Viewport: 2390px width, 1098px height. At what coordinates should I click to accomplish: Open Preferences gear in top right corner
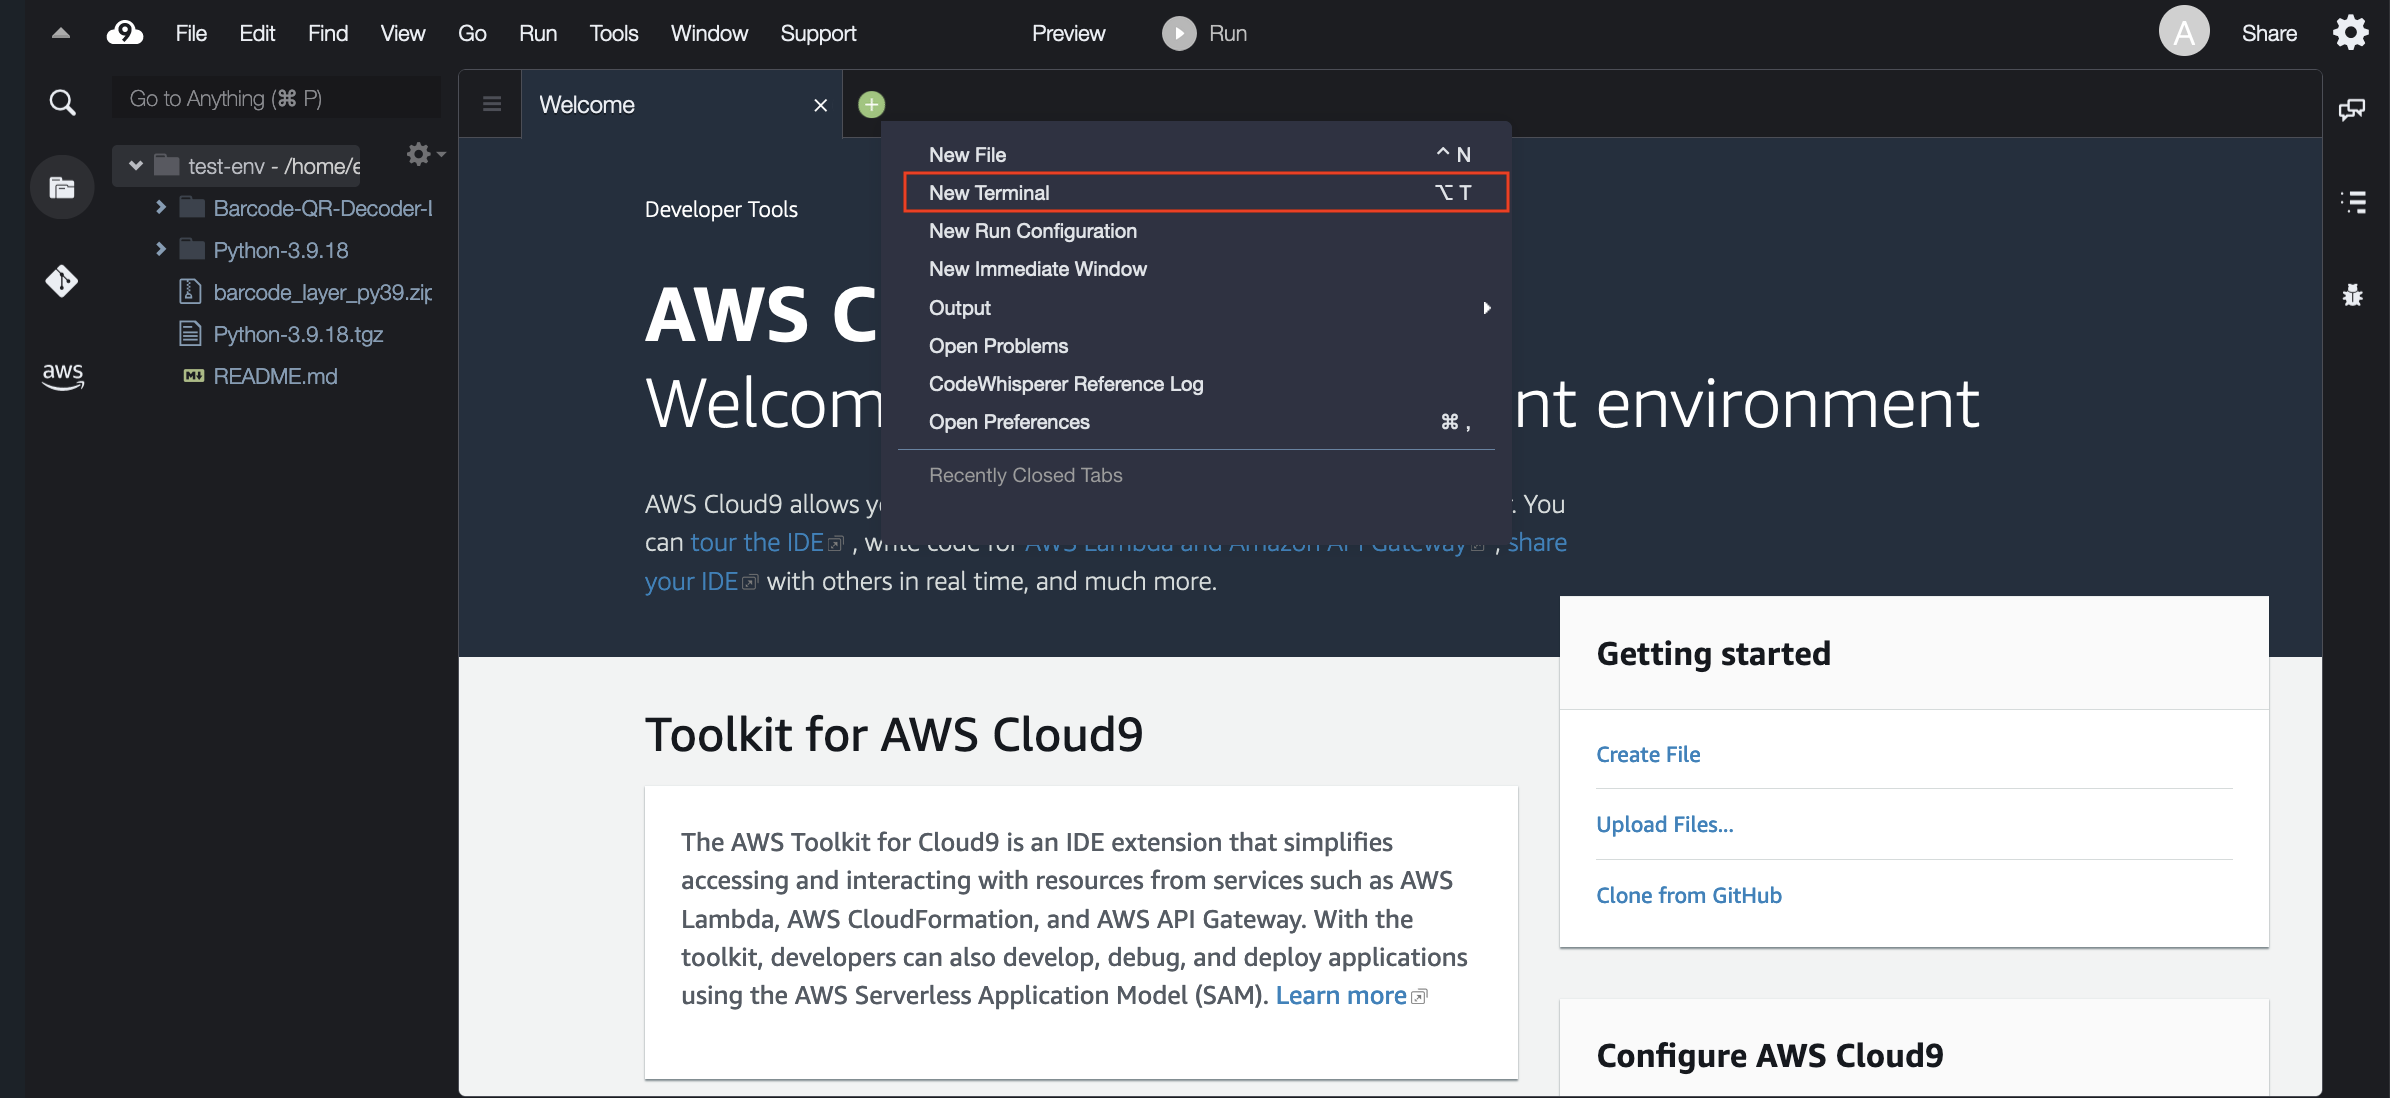2351,33
